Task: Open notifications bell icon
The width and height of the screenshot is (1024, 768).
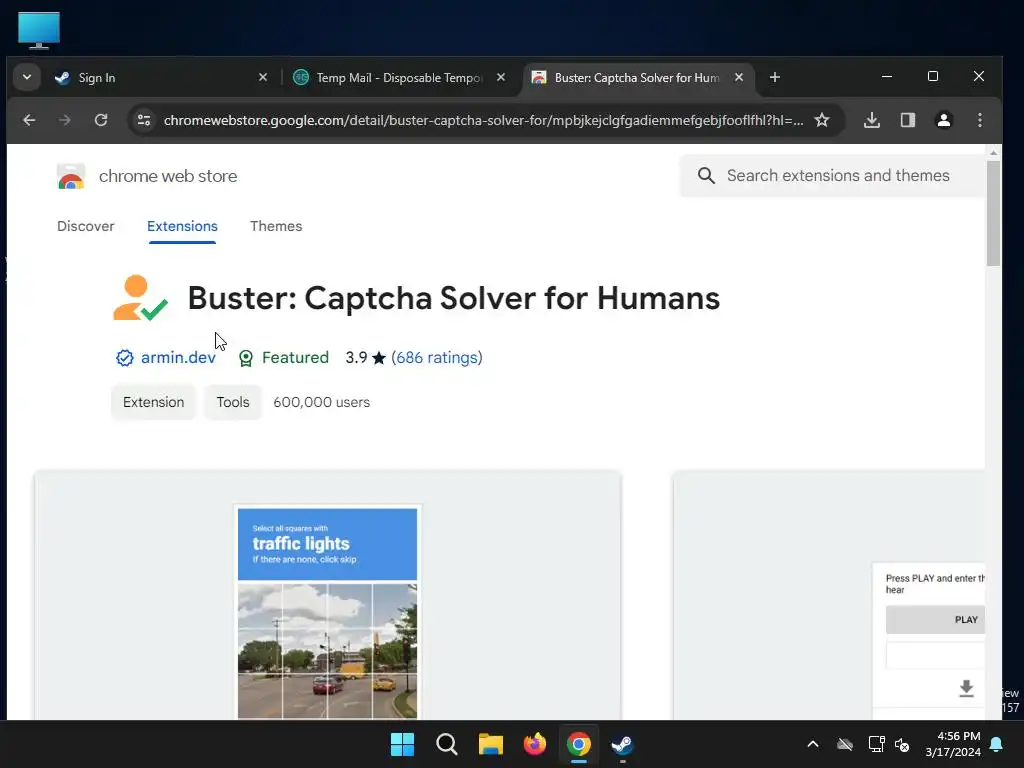Action: [997, 744]
